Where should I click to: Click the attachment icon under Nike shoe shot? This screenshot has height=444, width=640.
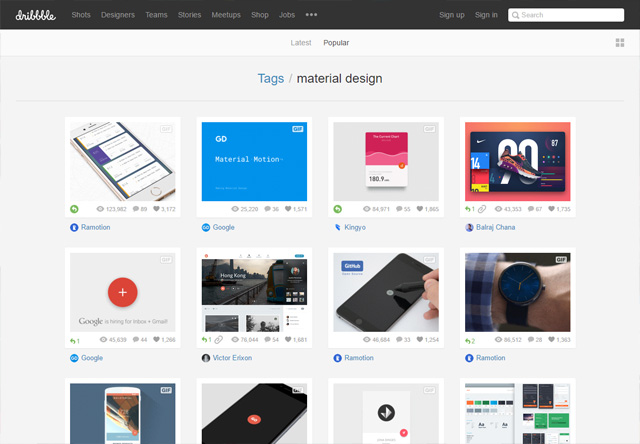482,209
